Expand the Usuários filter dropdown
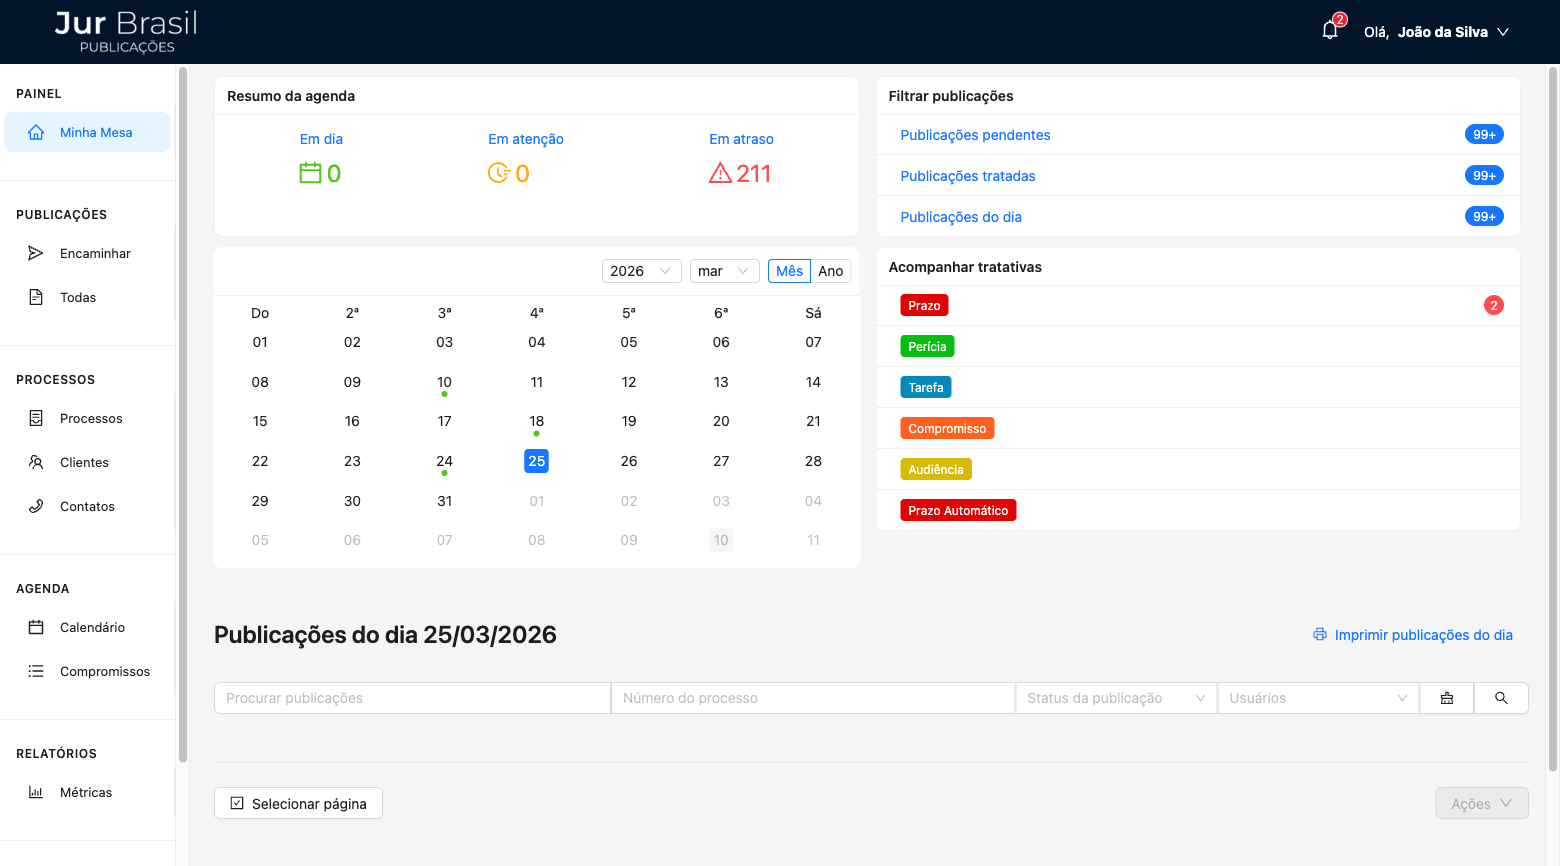 pos(1317,697)
